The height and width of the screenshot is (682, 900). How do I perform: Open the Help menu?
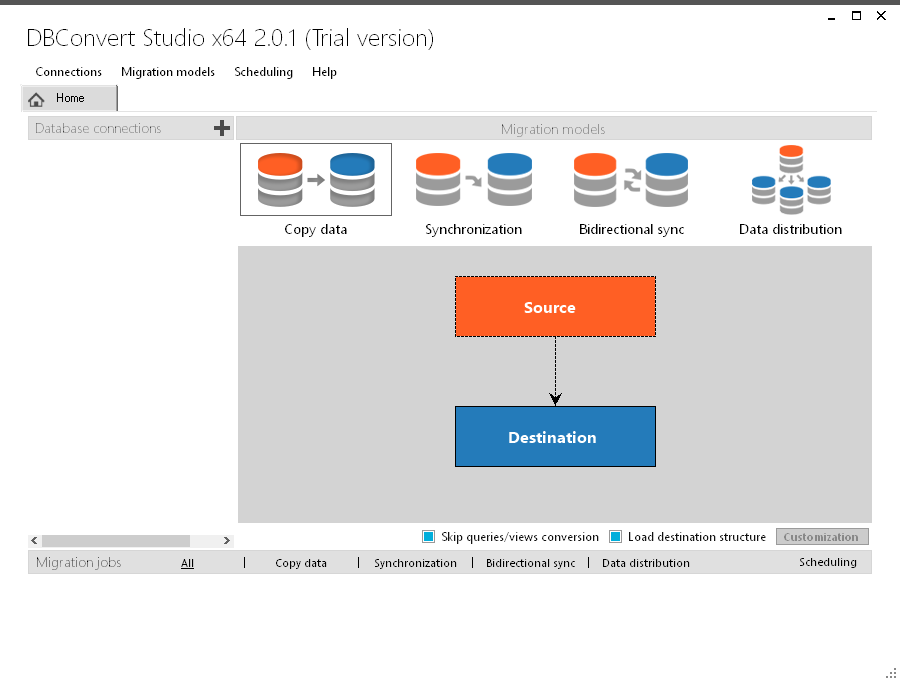pyautogui.click(x=324, y=72)
